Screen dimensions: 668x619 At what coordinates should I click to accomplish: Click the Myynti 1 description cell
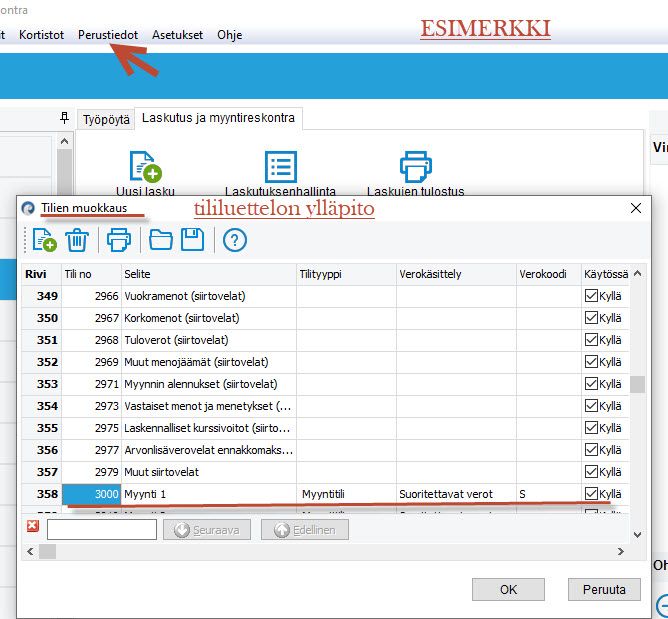point(209,494)
